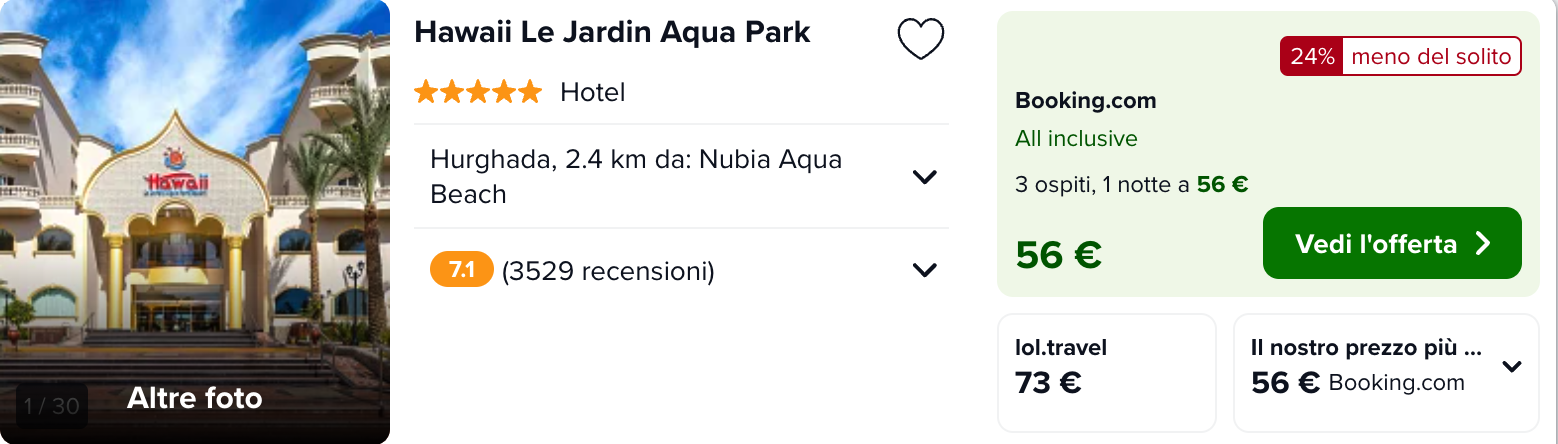
Task: Select the lol.travel 73 € offer
Action: [x=1107, y=372]
